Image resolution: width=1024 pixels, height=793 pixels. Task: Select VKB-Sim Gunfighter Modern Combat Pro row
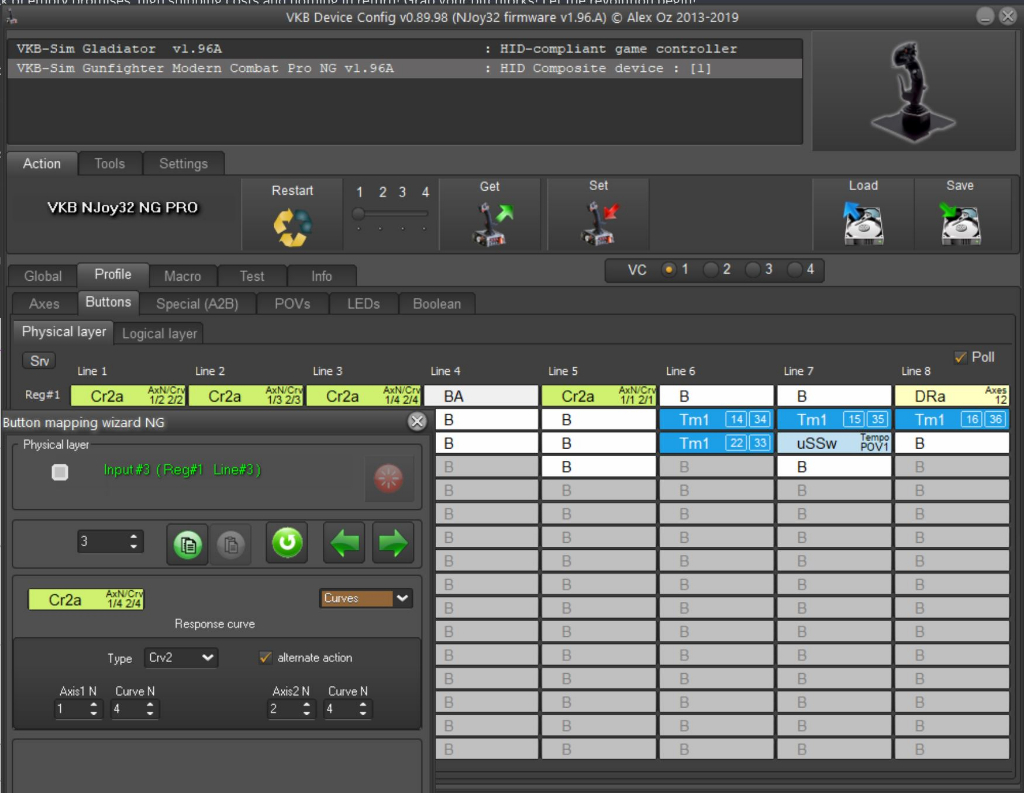(x=404, y=68)
